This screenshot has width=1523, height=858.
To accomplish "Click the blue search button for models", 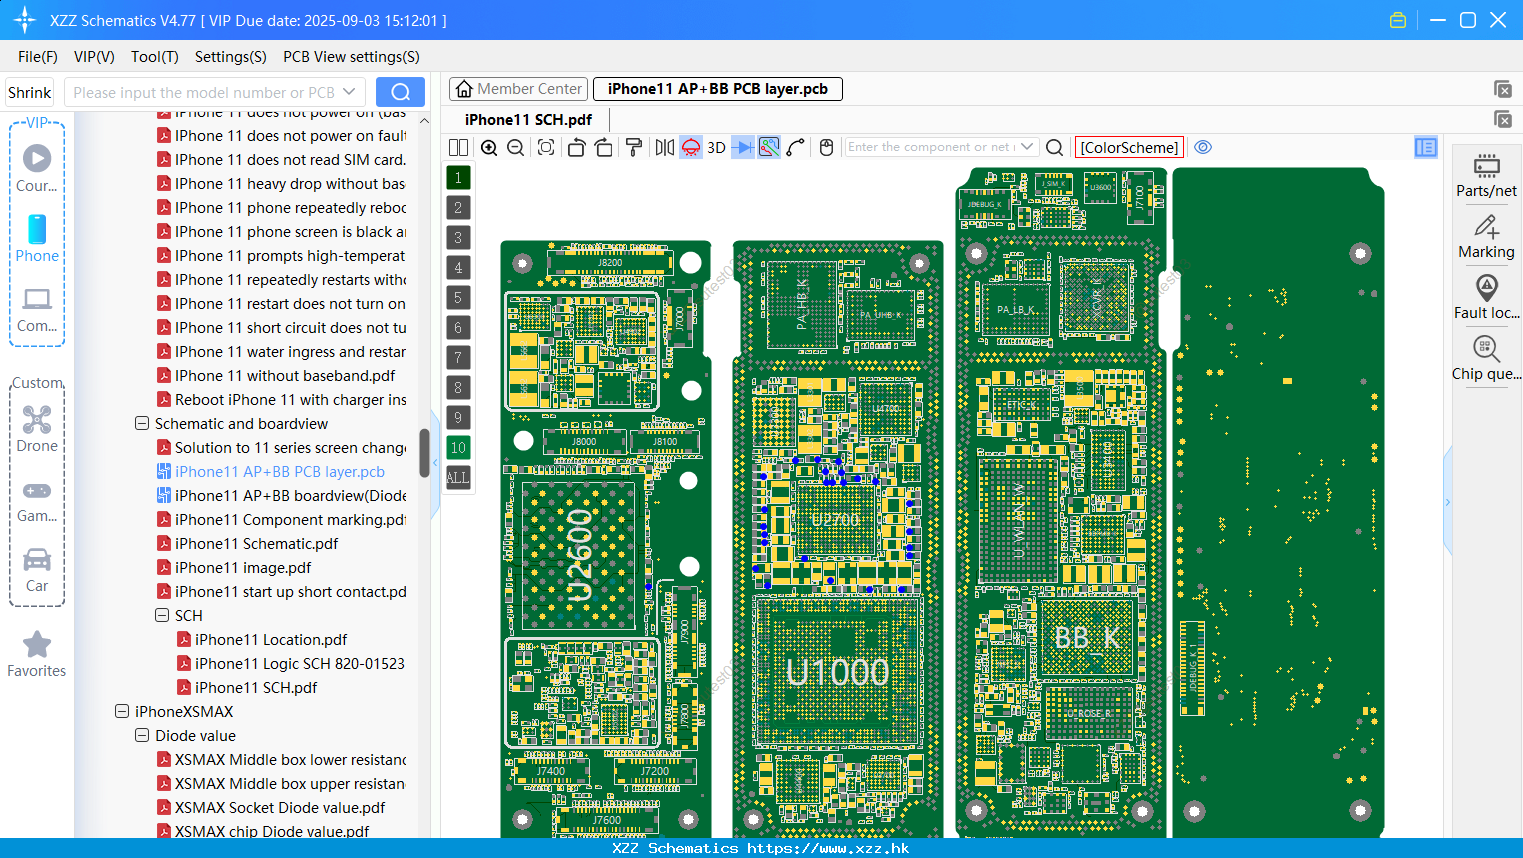I will [400, 92].
